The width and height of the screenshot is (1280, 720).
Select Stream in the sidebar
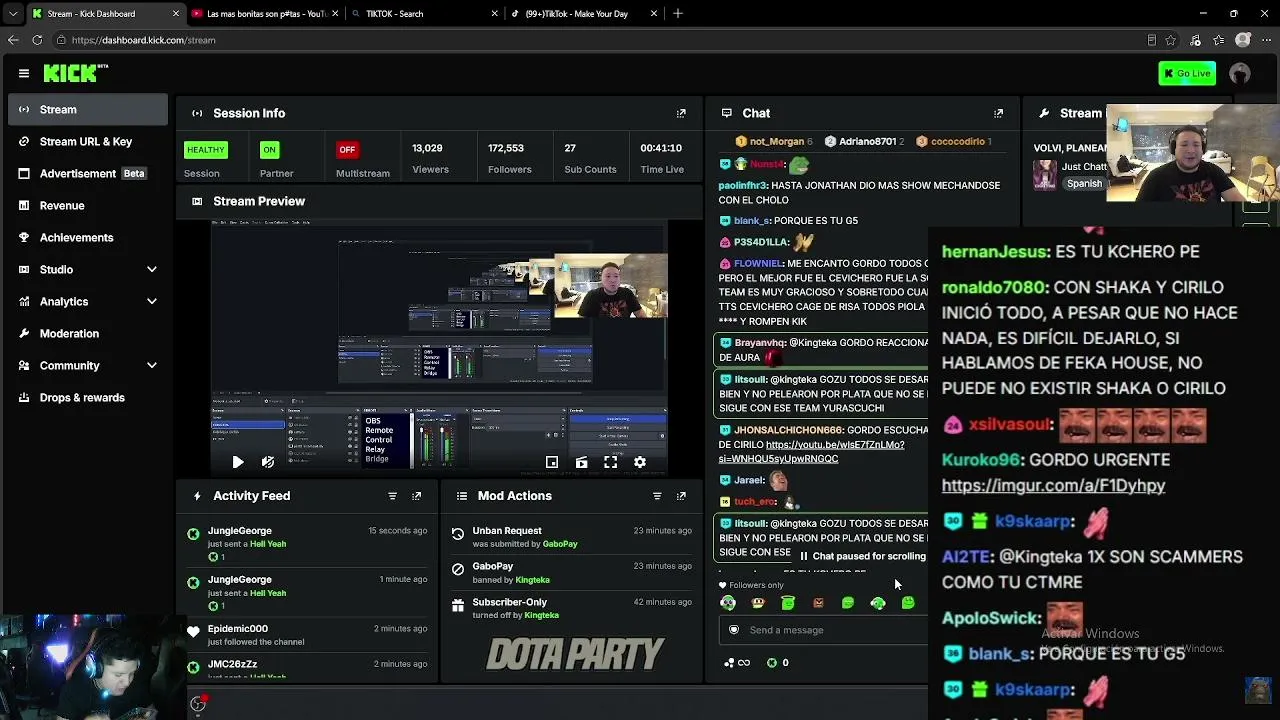(88, 110)
